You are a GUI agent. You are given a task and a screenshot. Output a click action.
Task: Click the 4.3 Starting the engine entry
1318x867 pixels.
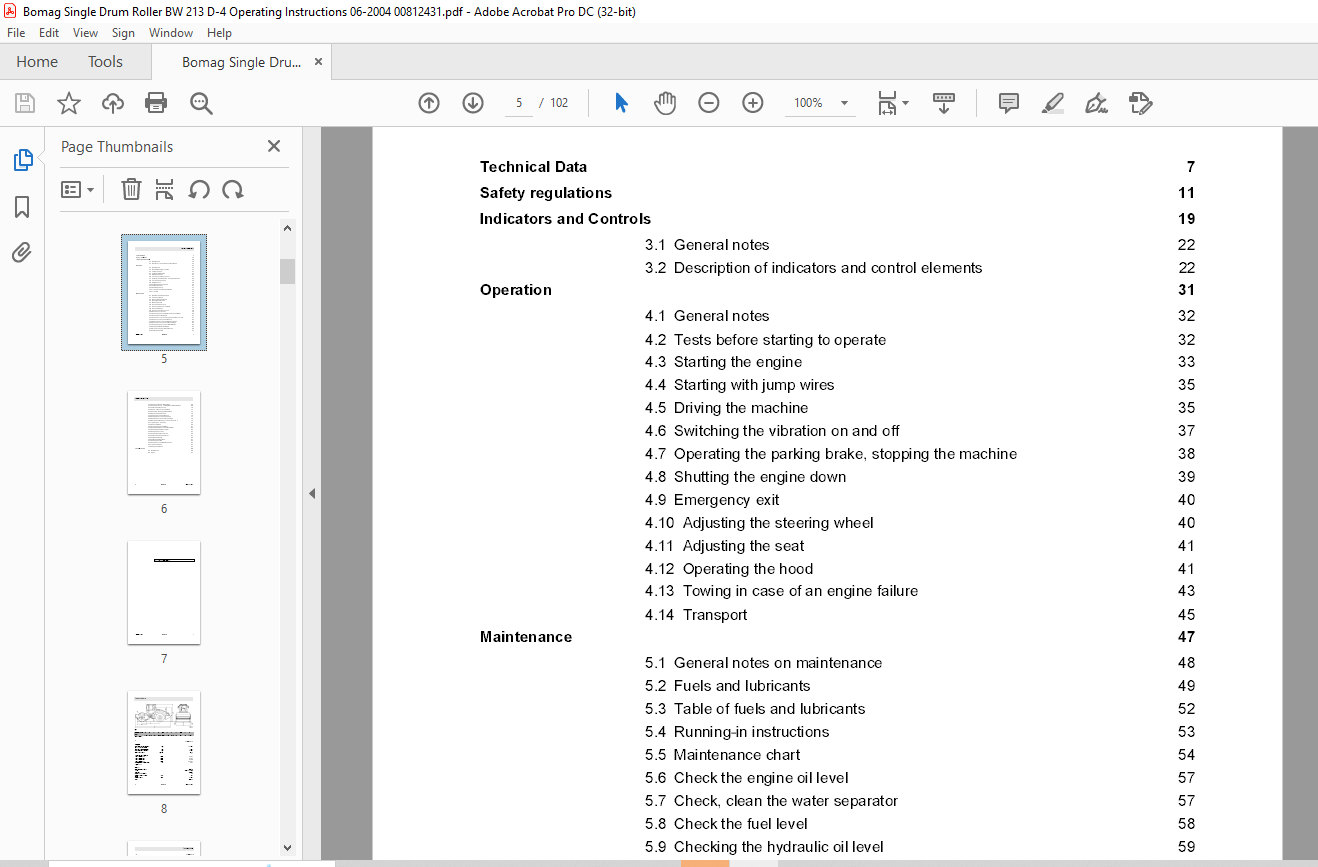click(x=723, y=362)
